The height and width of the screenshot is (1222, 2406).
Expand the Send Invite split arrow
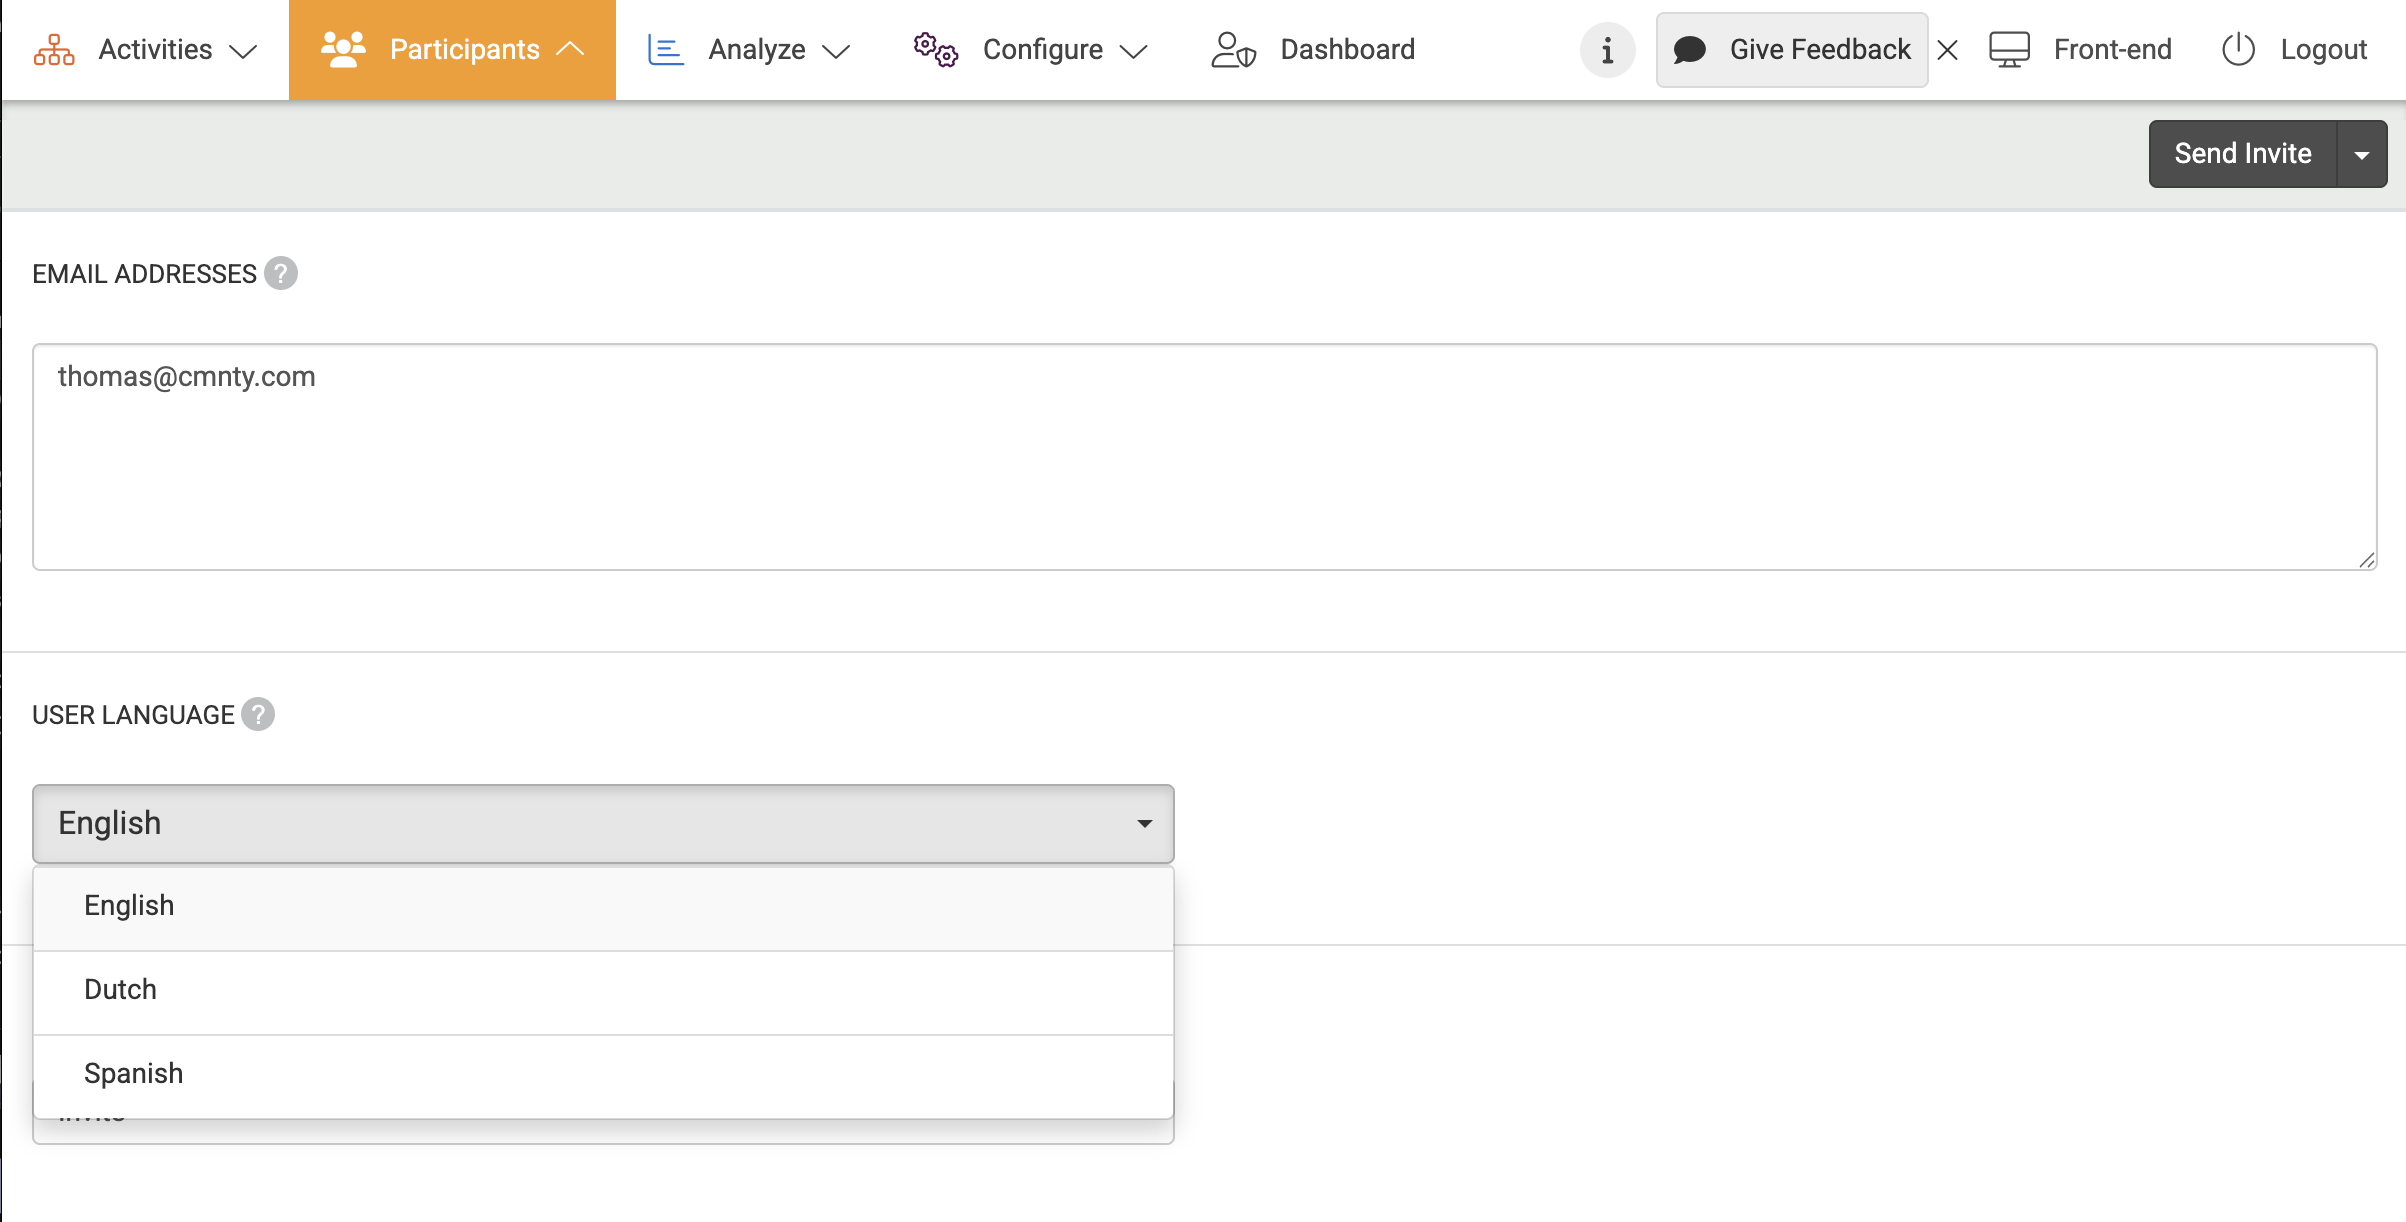pyautogui.click(x=2362, y=154)
